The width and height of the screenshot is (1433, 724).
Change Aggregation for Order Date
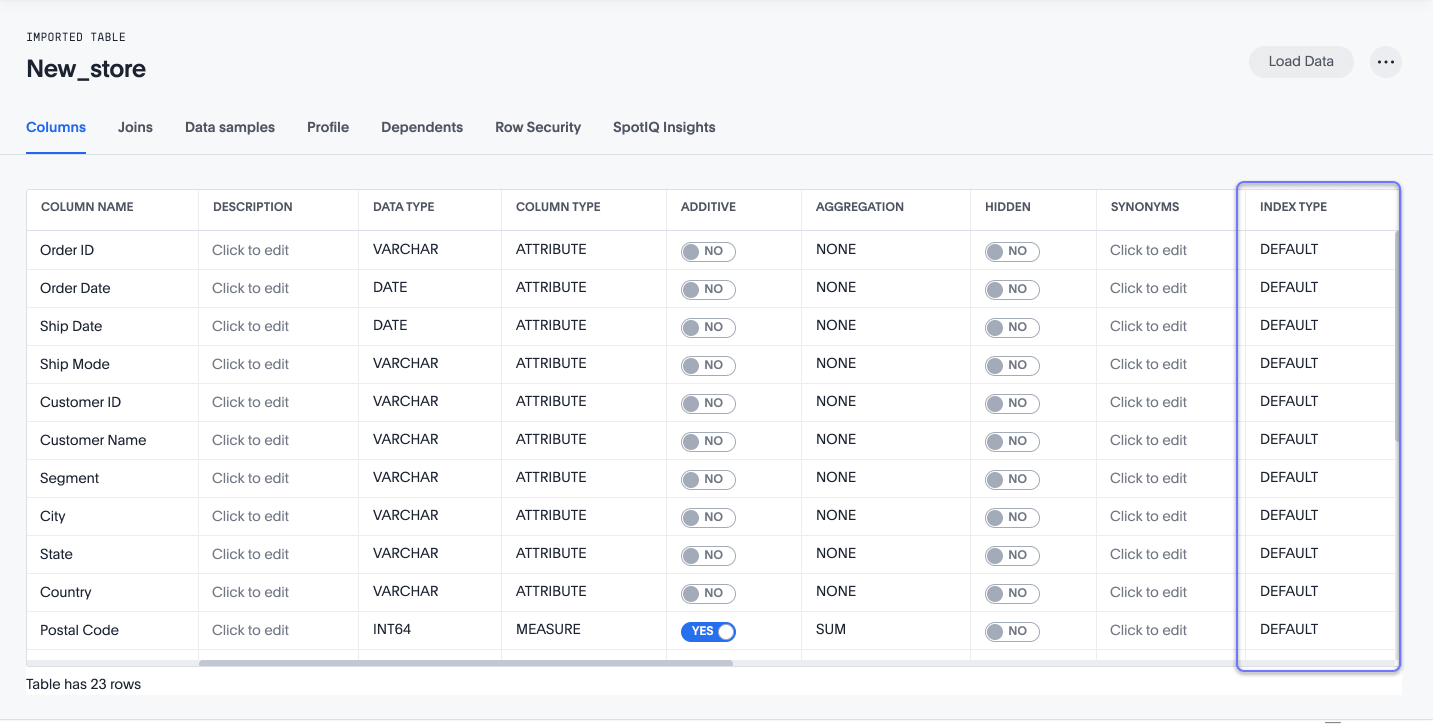(836, 287)
